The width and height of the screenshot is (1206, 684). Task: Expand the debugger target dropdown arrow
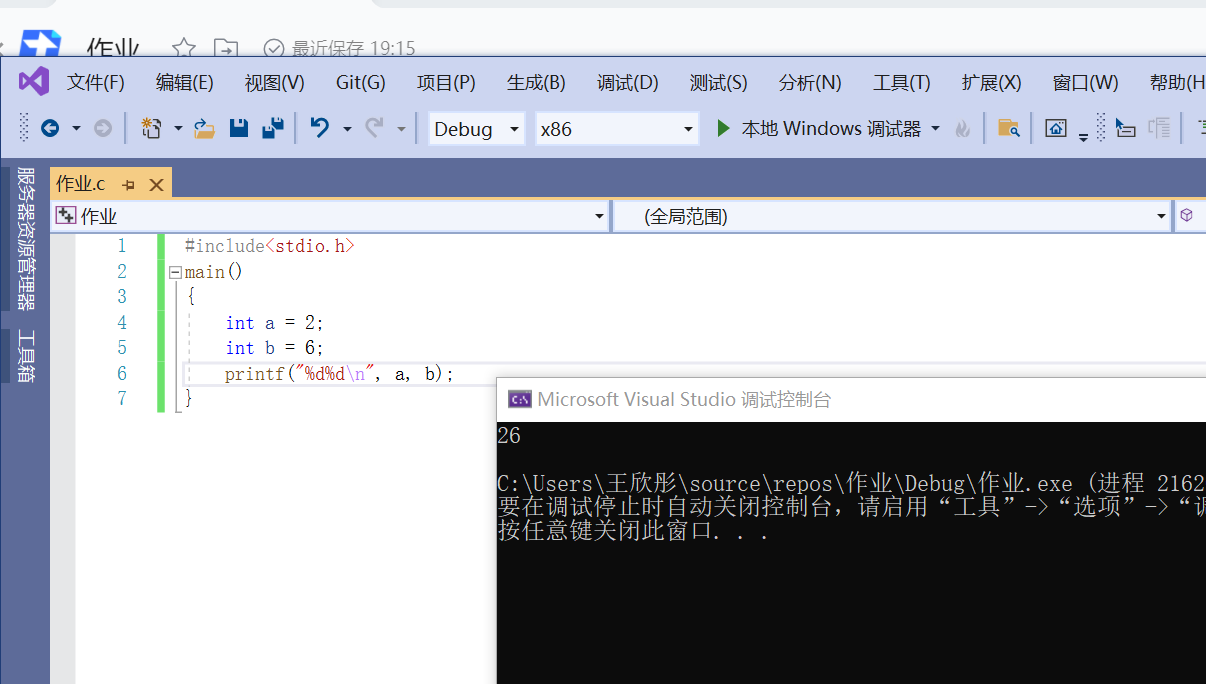(x=936, y=129)
